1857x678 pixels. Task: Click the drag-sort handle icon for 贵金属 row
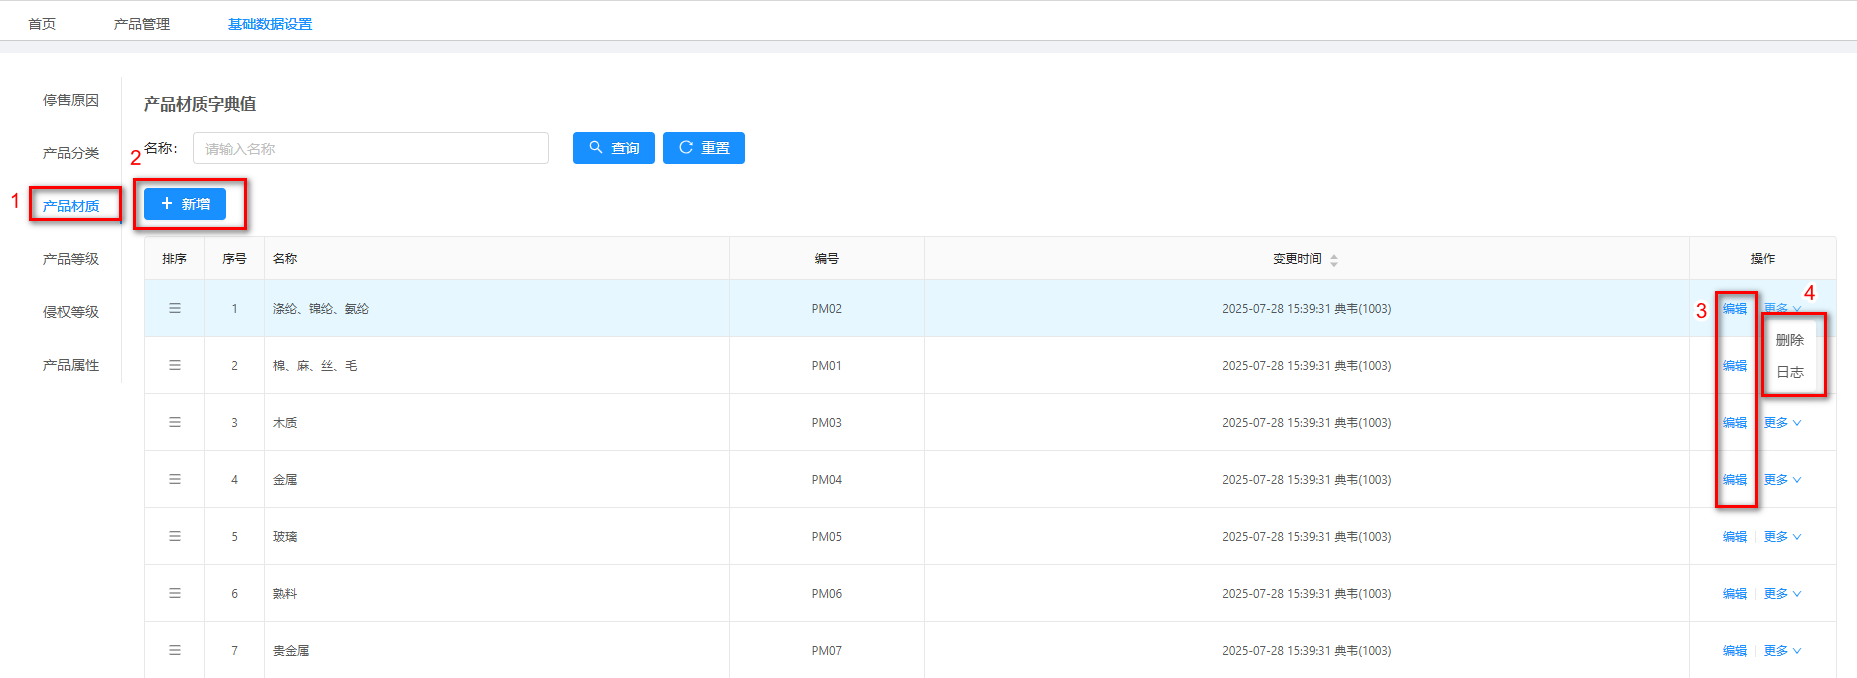[x=175, y=650]
